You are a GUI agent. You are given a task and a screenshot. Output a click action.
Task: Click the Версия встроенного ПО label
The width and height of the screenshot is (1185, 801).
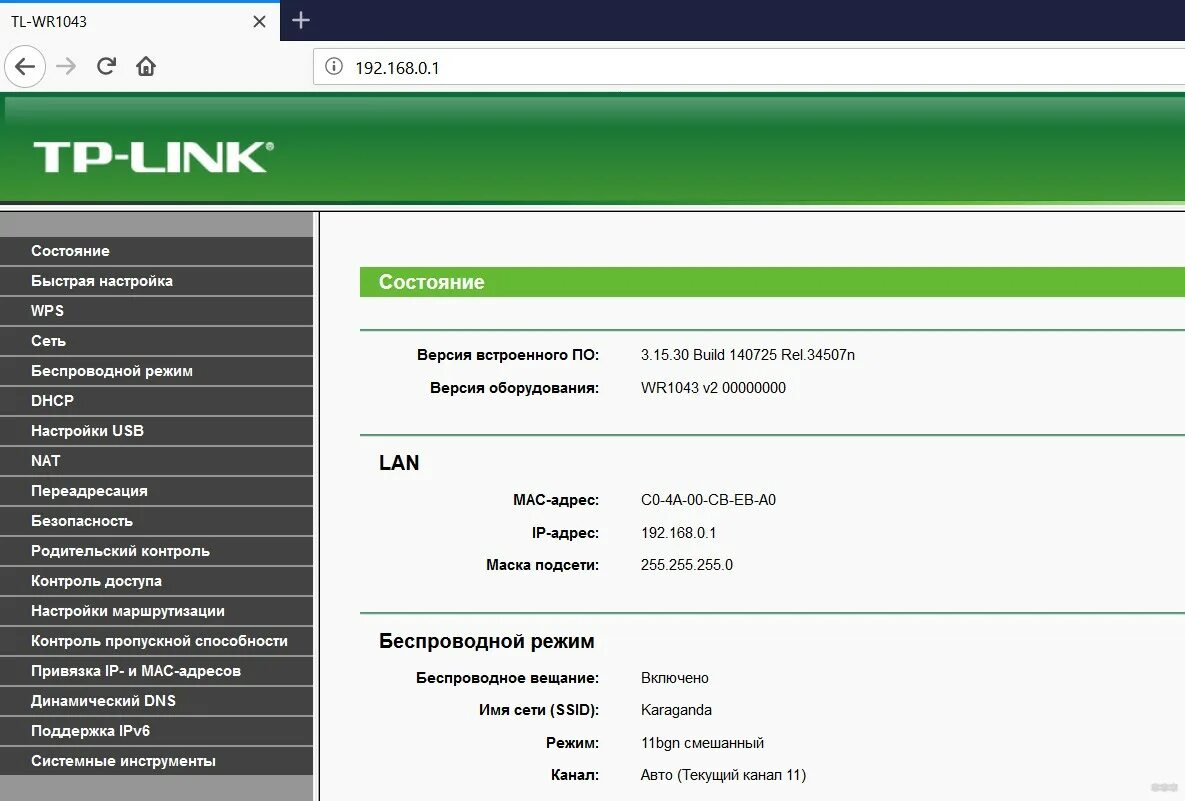[508, 355]
